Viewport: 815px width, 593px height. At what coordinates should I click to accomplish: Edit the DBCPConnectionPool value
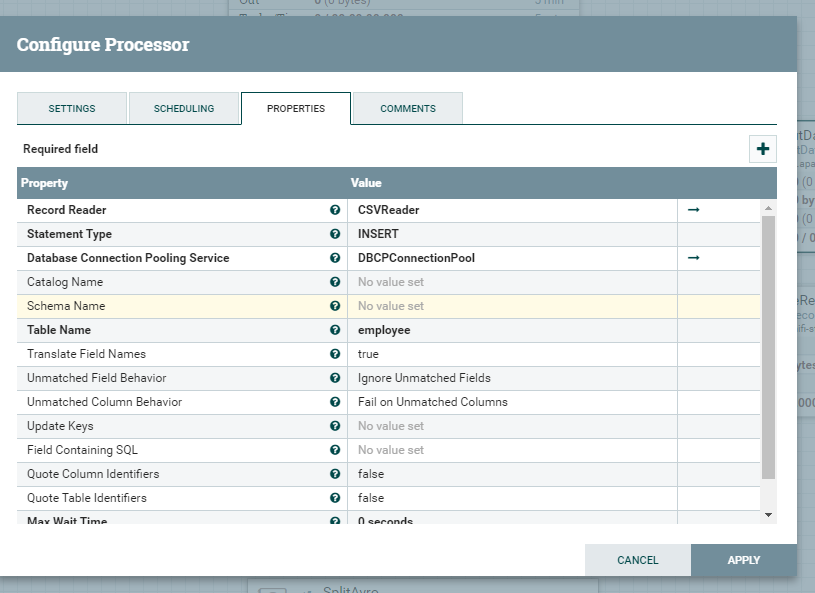tap(512, 258)
